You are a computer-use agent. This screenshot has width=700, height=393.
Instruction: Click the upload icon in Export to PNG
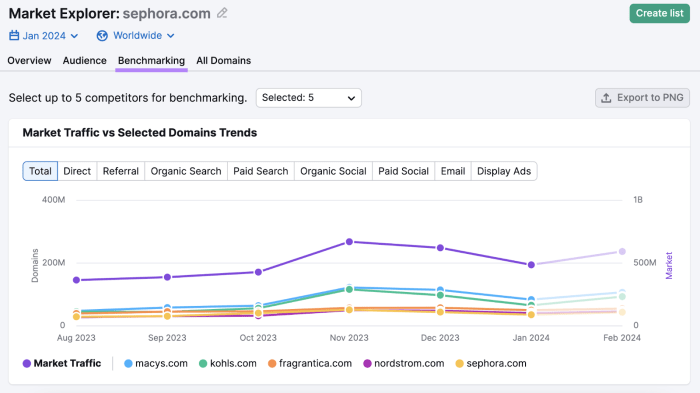pos(606,98)
